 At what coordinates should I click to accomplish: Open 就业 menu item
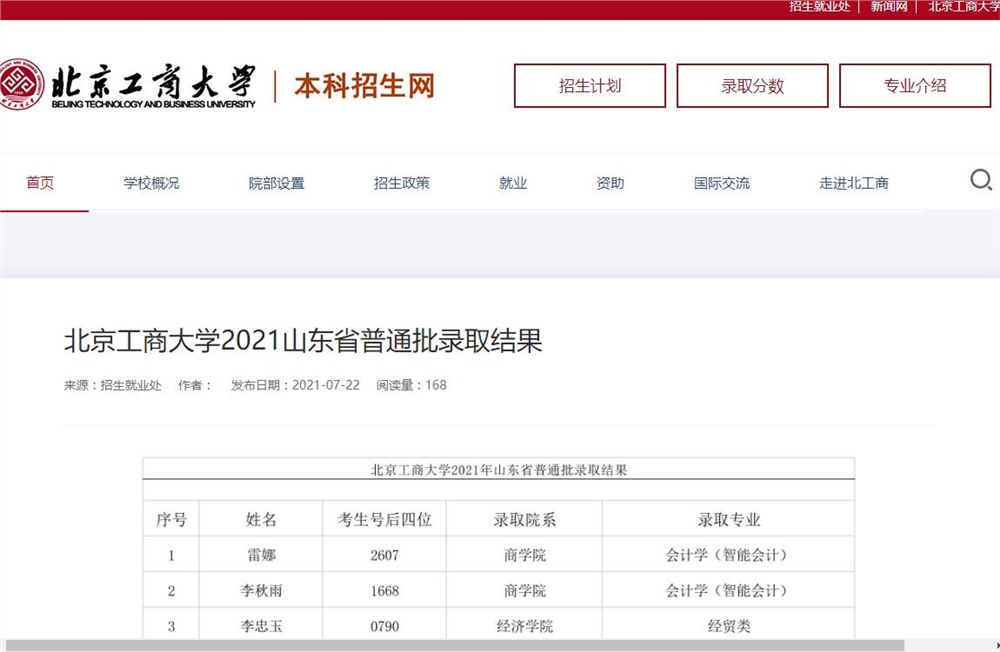[x=513, y=183]
